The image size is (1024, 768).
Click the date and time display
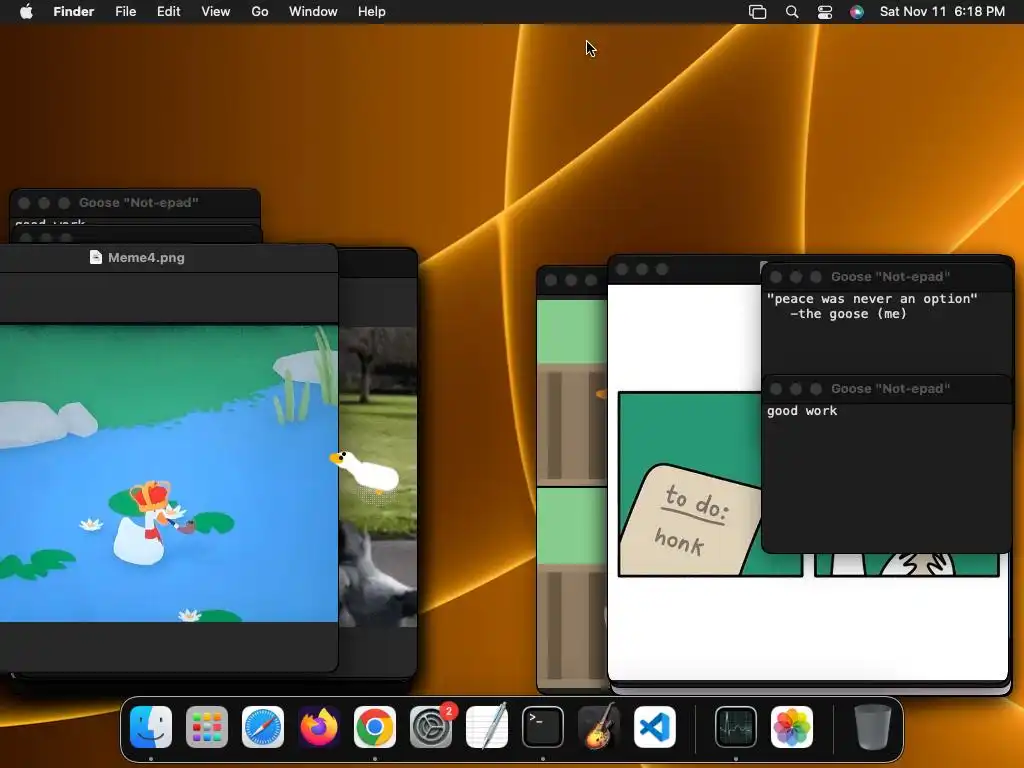click(942, 12)
